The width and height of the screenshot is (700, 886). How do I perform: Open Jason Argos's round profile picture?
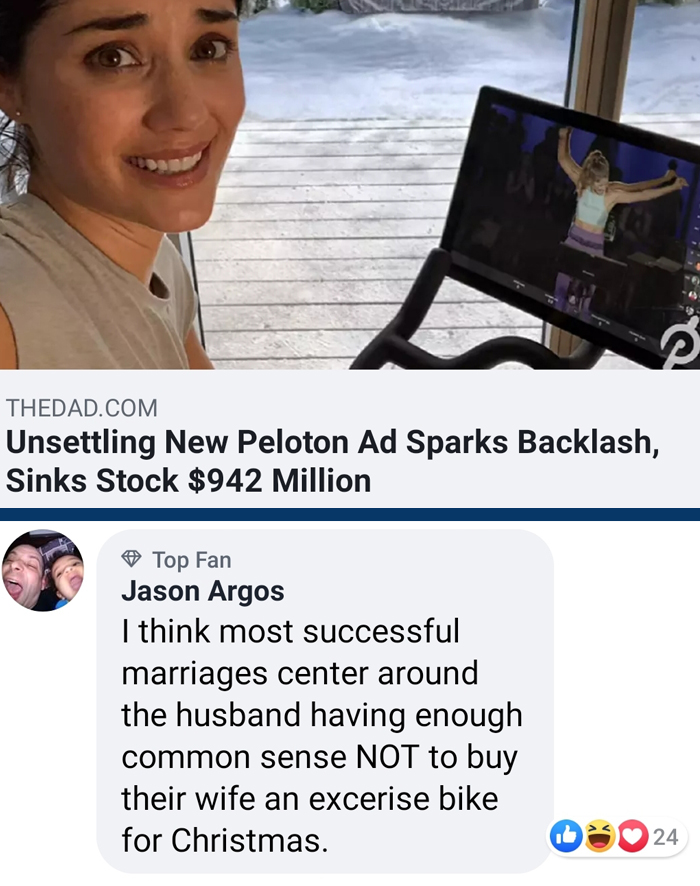point(43,571)
